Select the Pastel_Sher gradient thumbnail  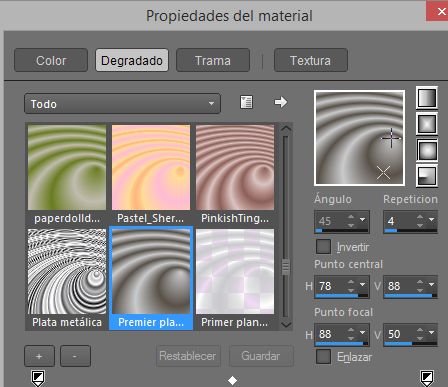click(151, 167)
